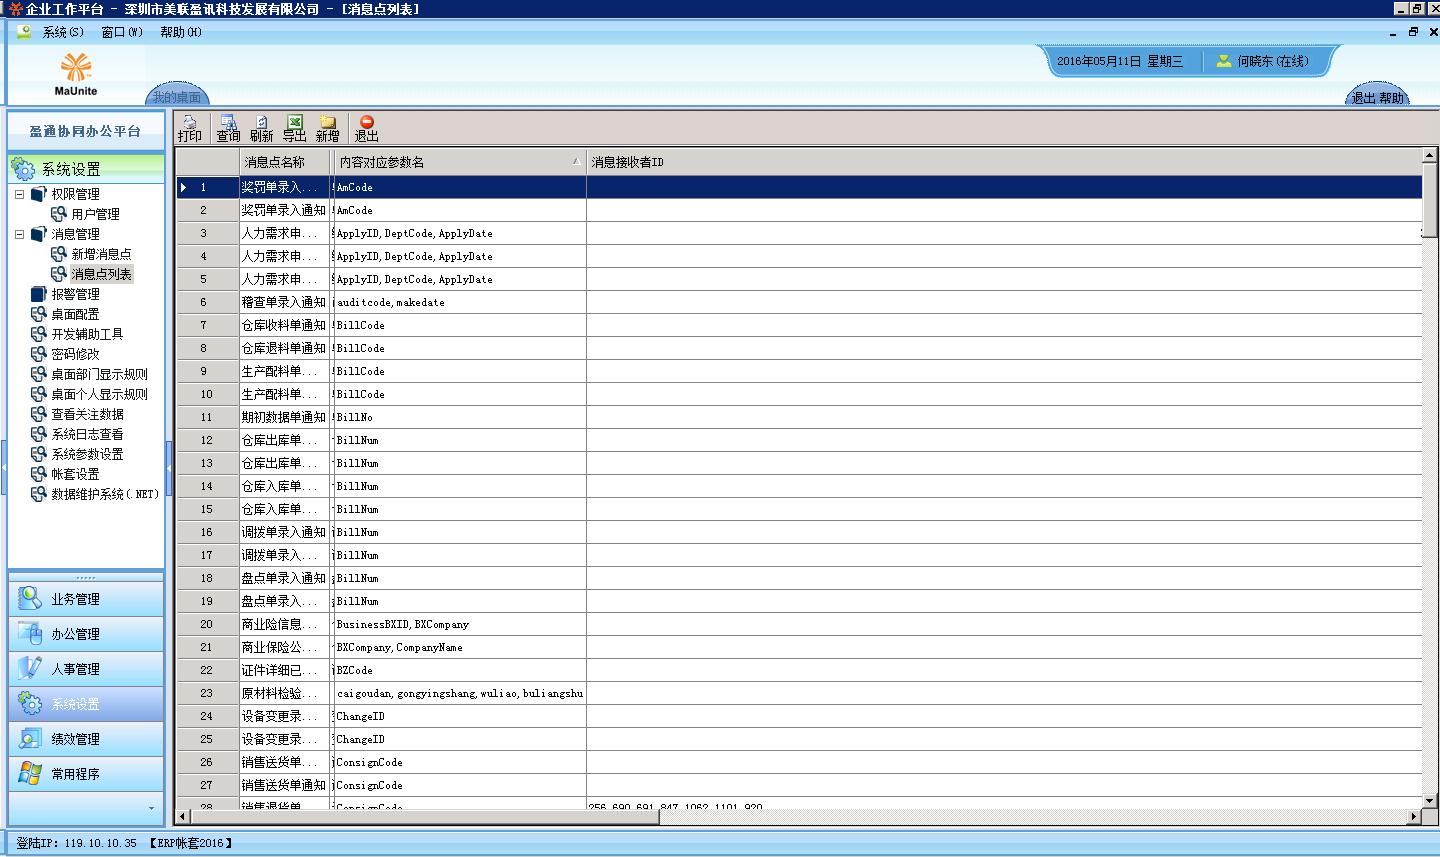The height and width of the screenshot is (857, 1440).
Task: Select row 23 cell caigoudan,gongyingshang
Action: tap(460, 693)
